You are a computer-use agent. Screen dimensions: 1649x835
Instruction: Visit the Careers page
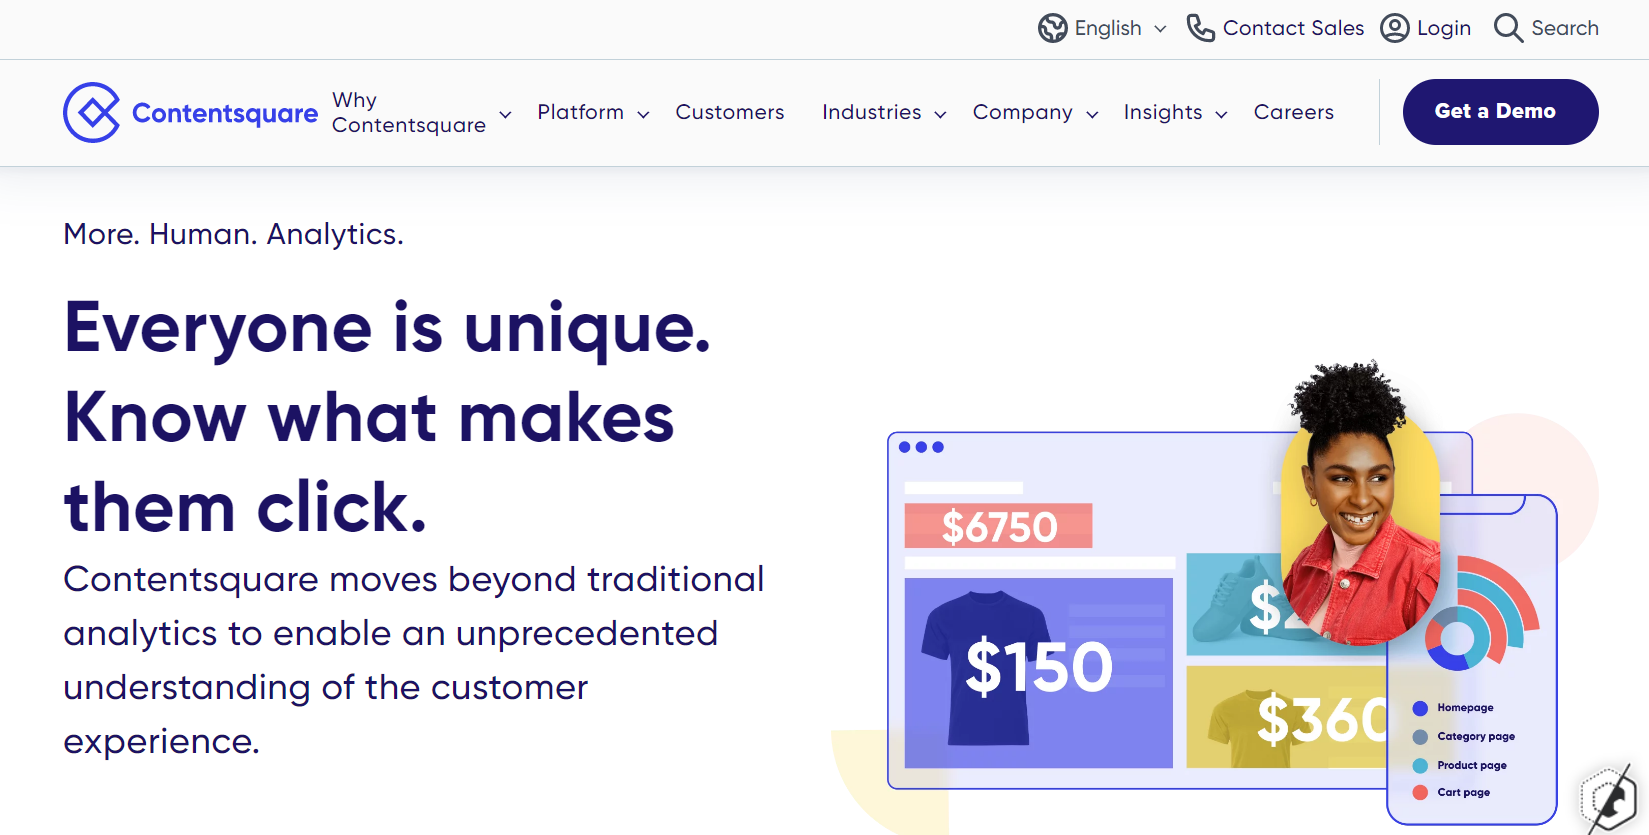point(1293,112)
